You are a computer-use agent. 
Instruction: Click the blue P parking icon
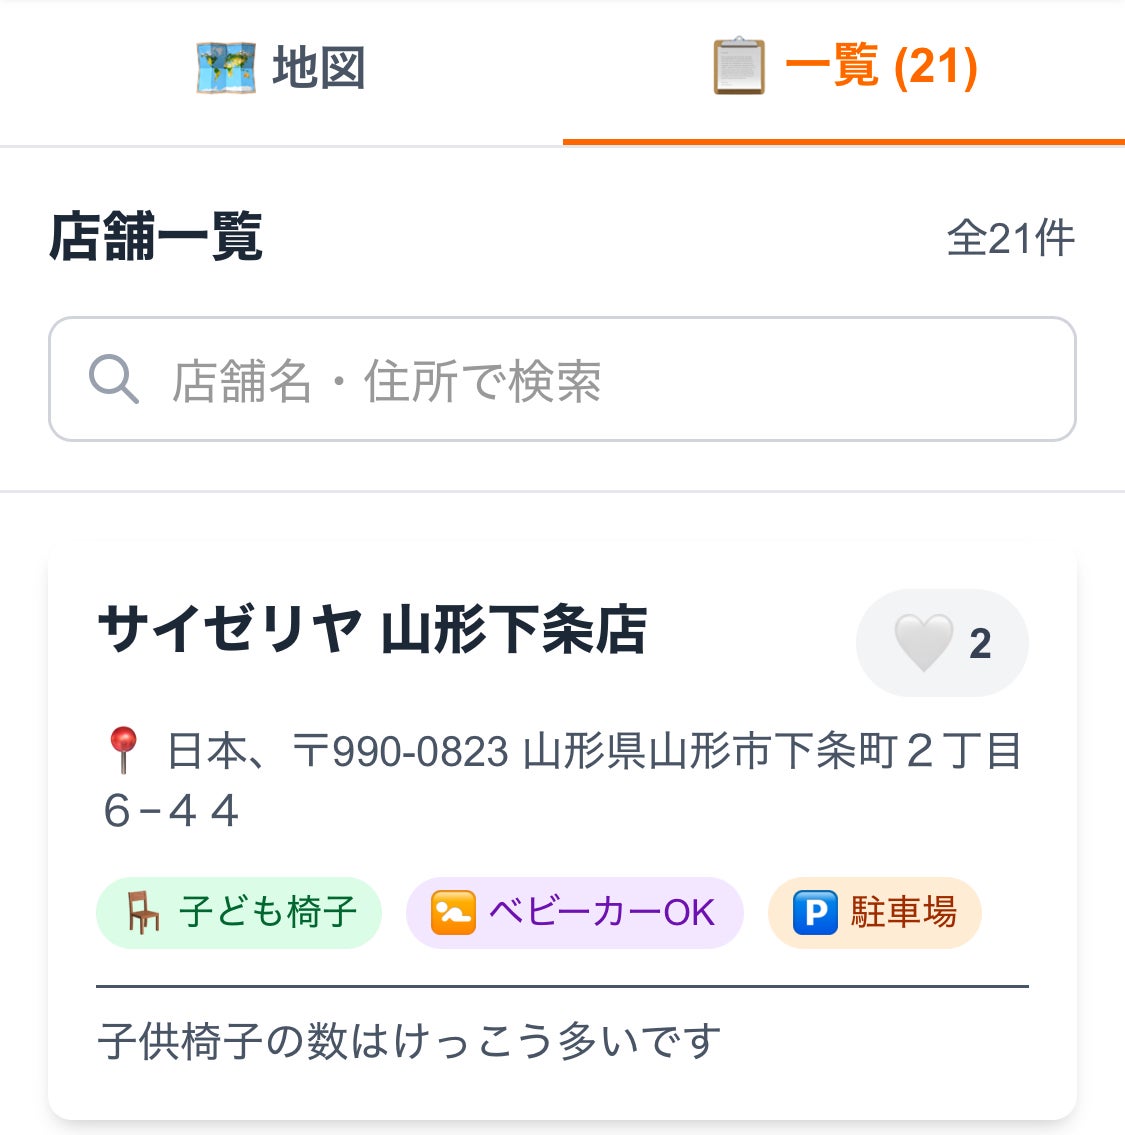point(815,913)
